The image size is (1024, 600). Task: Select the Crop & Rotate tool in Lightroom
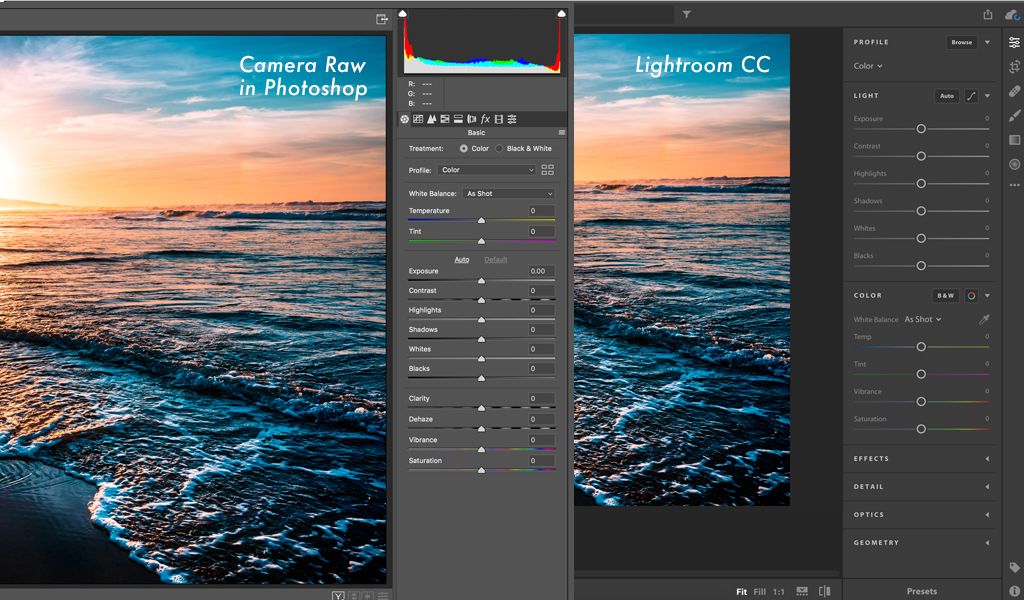pyautogui.click(x=1014, y=67)
